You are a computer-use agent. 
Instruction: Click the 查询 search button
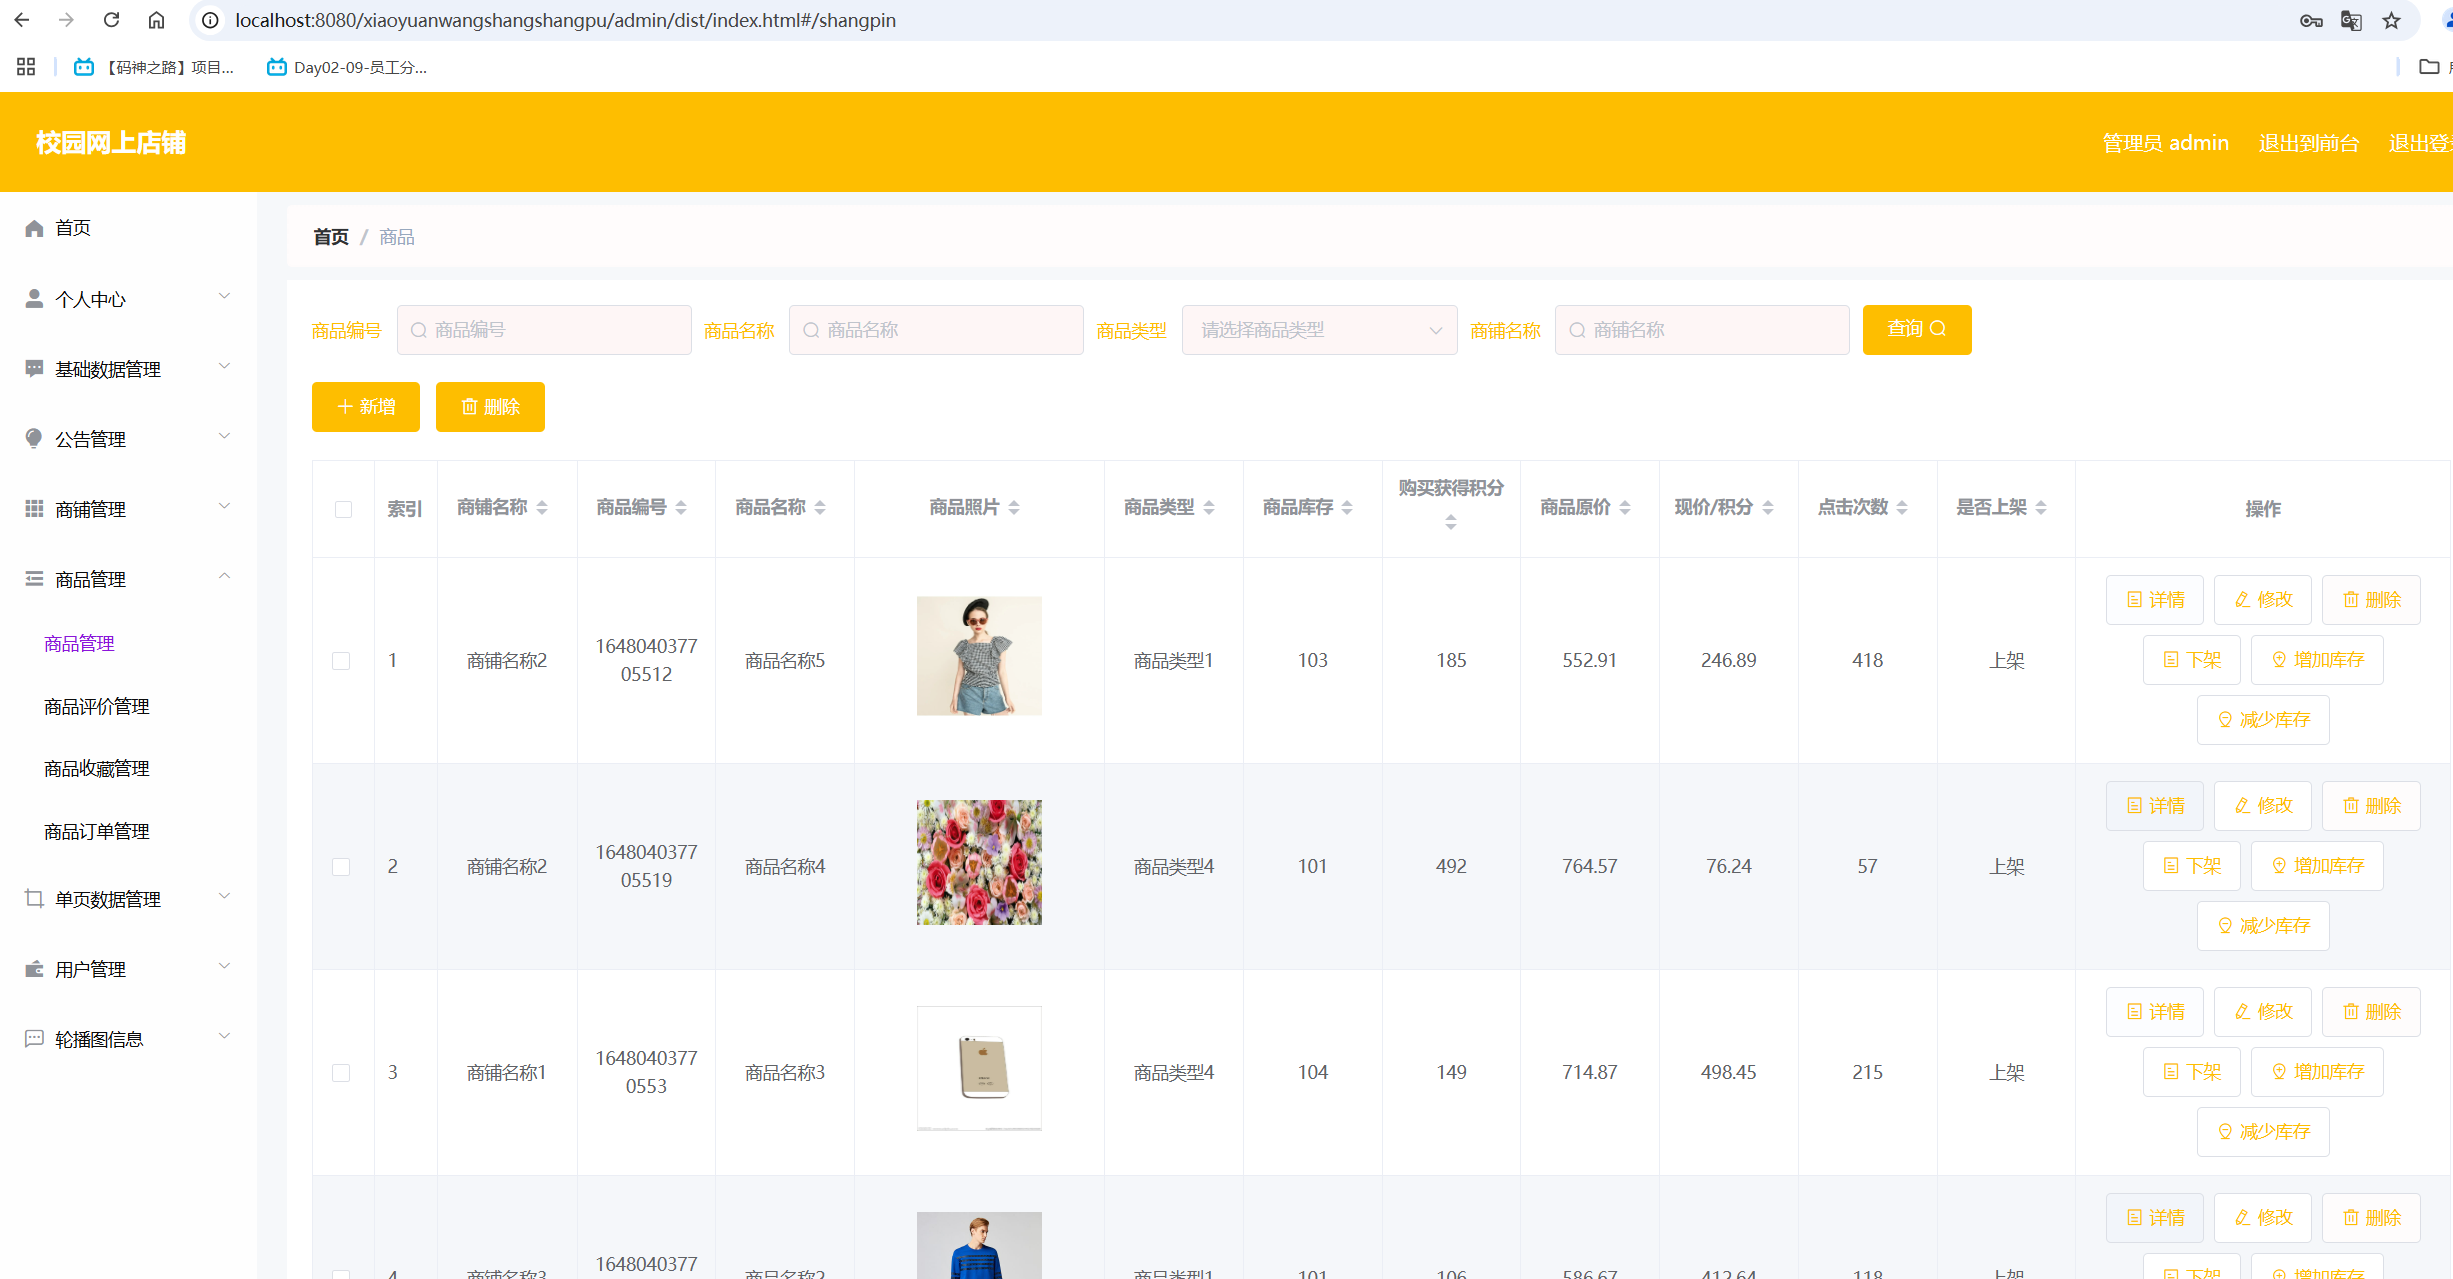click(1916, 329)
